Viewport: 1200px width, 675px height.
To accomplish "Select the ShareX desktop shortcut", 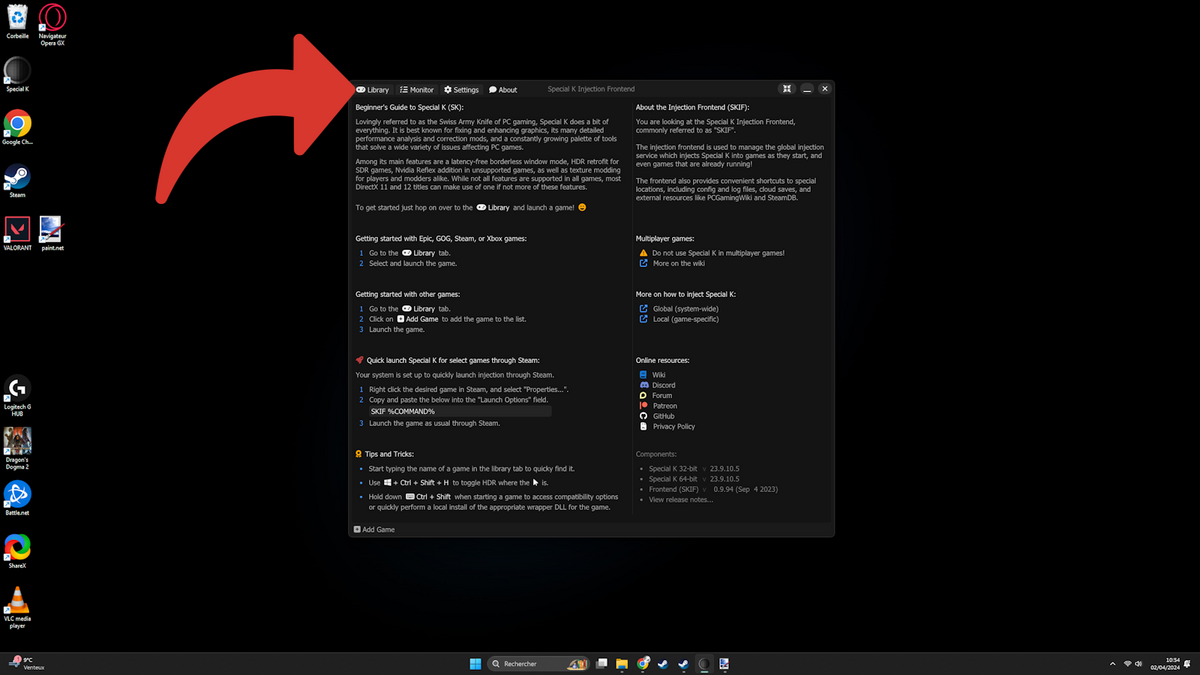I will click(17, 551).
